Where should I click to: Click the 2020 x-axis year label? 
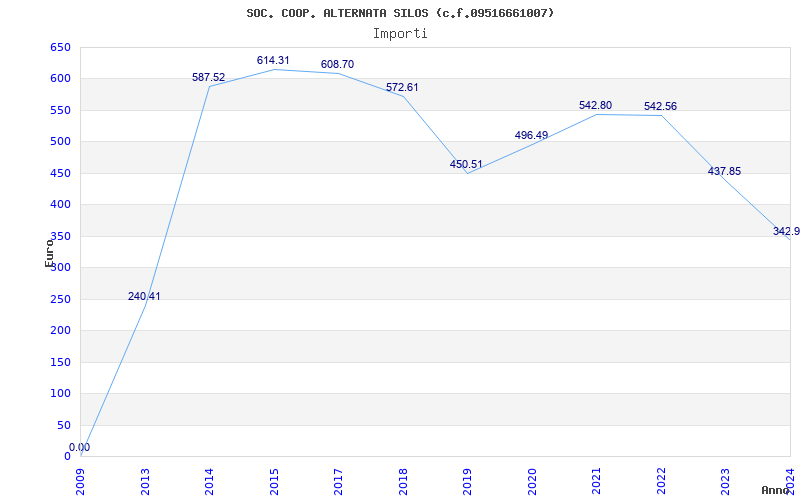point(532,482)
